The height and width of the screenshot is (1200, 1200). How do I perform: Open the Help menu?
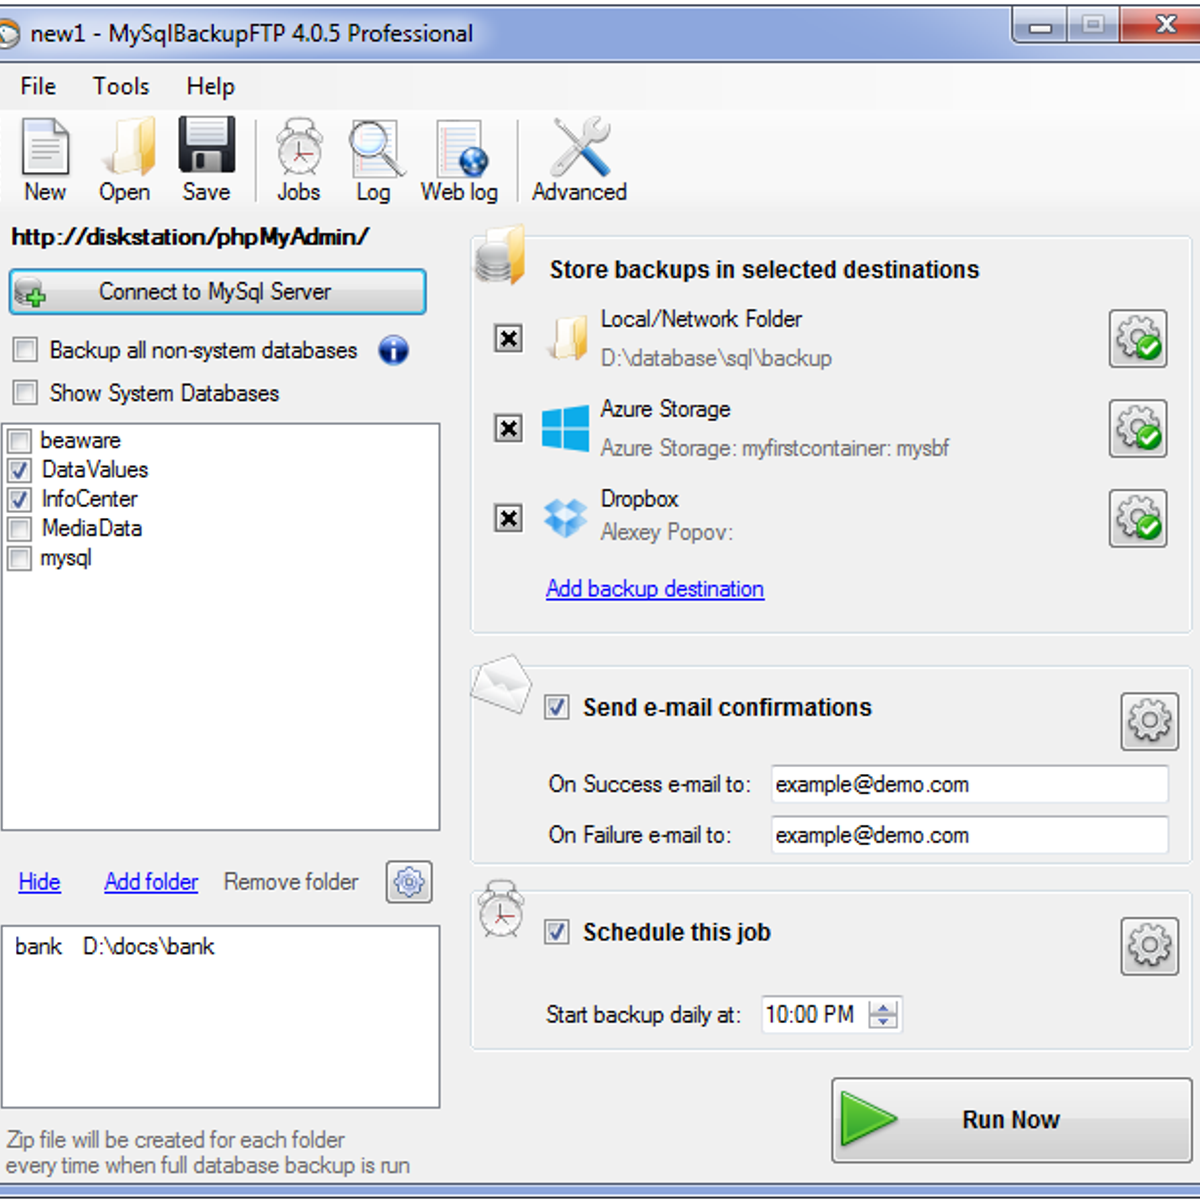click(210, 87)
